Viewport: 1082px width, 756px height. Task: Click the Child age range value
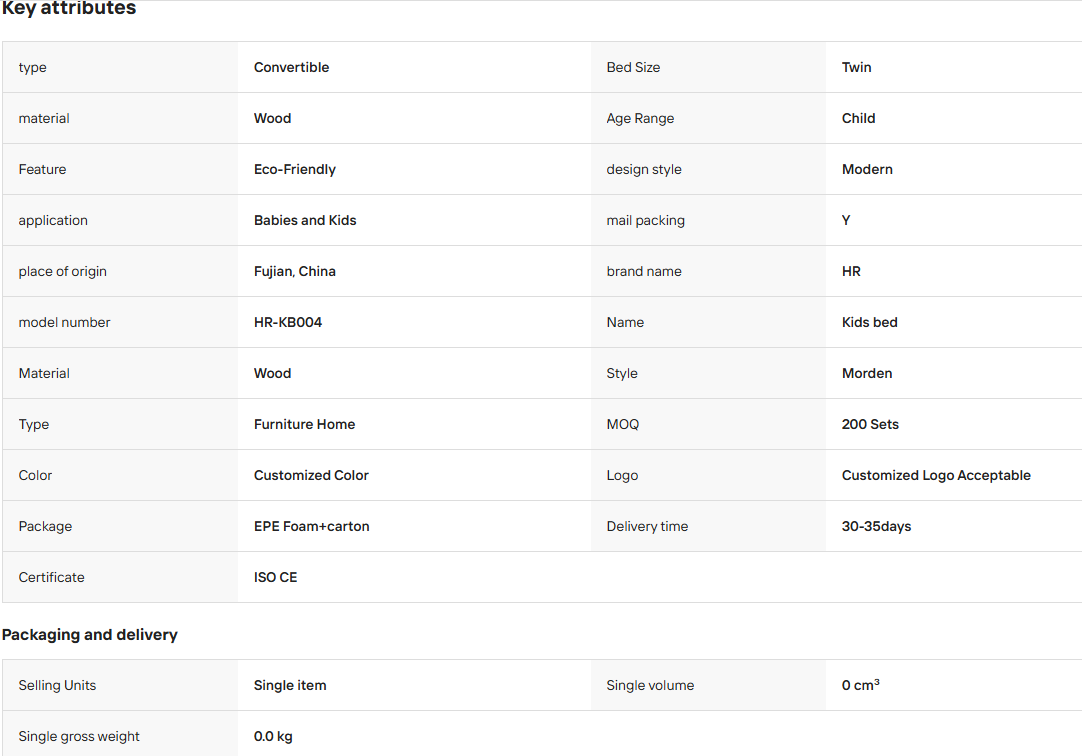tap(858, 118)
